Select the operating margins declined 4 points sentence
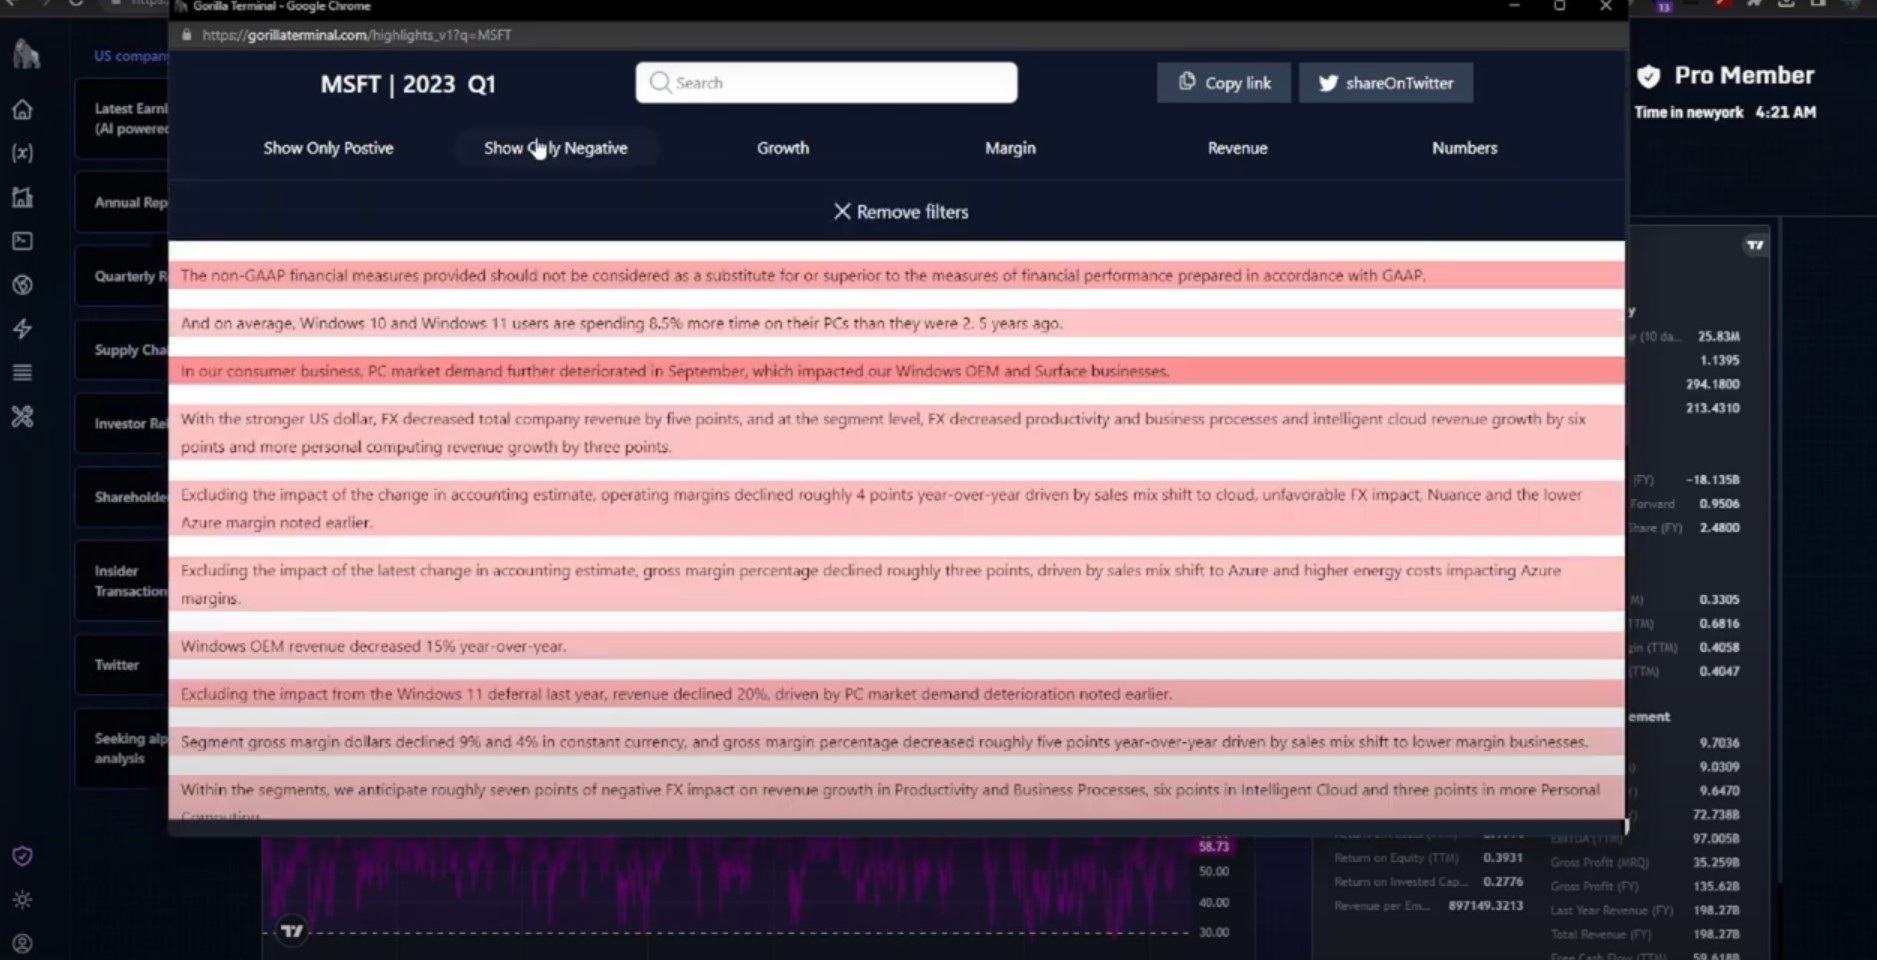Screen dimensions: 1877x960 (x=897, y=509)
